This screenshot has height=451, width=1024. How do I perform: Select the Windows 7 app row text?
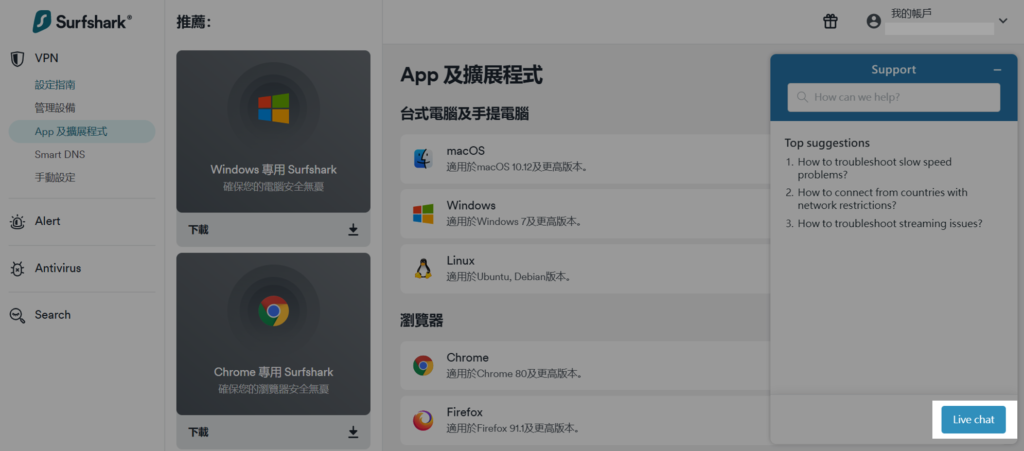point(514,213)
